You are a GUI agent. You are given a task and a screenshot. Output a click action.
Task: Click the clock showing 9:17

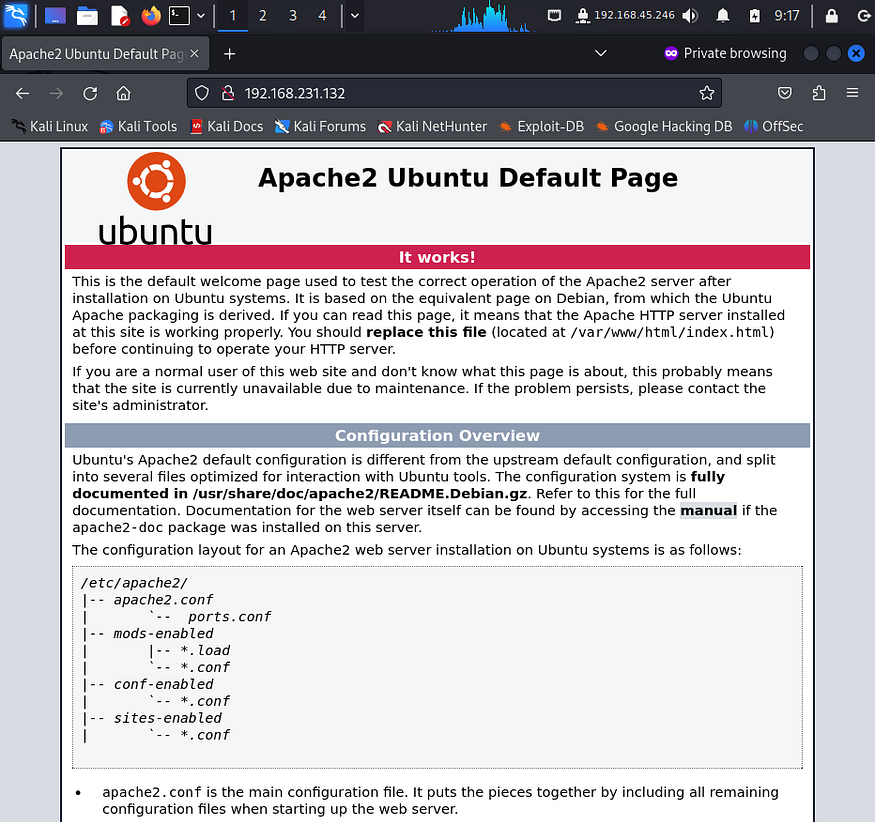point(787,16)
